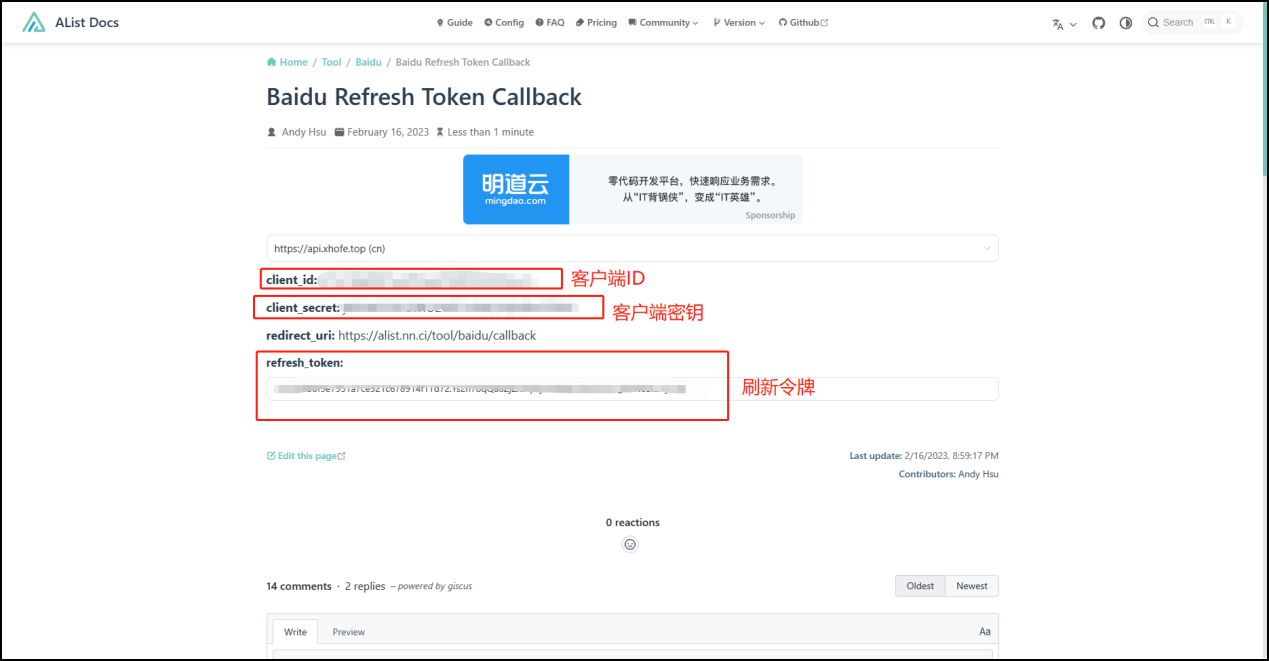Open the api.xhofe.top server select box
Image resolution: width=1269 pixels, height=661 pixels.
(x=632, y=248)
